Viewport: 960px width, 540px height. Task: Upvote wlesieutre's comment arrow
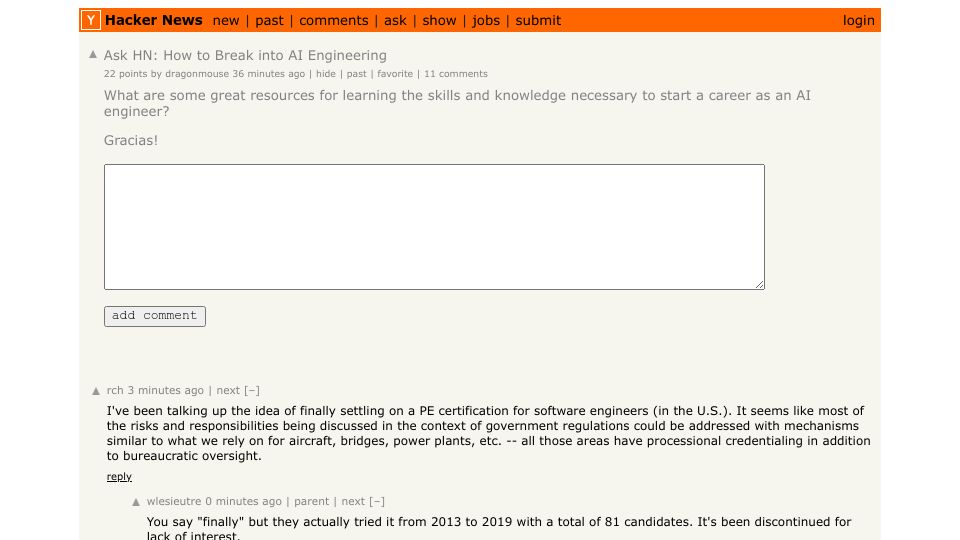pyautogui.click(x=136, y=502)
